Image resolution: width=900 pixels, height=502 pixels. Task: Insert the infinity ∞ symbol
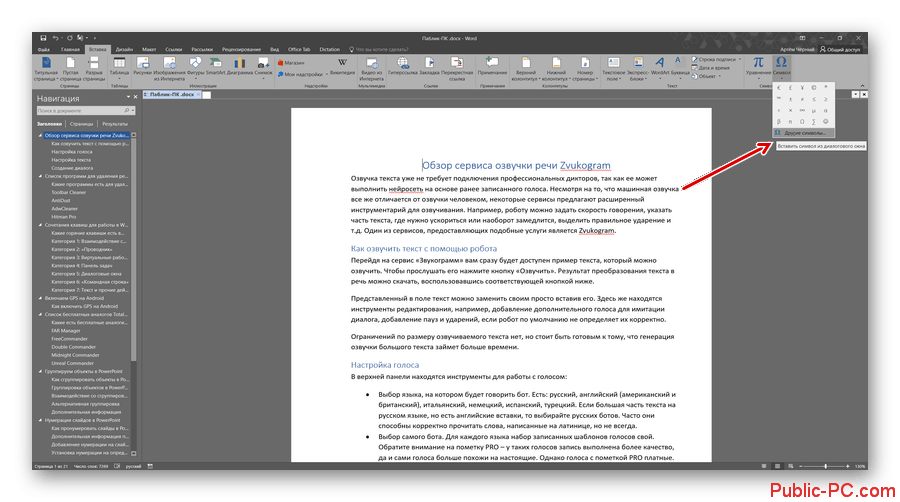click(x=802, y=110)
